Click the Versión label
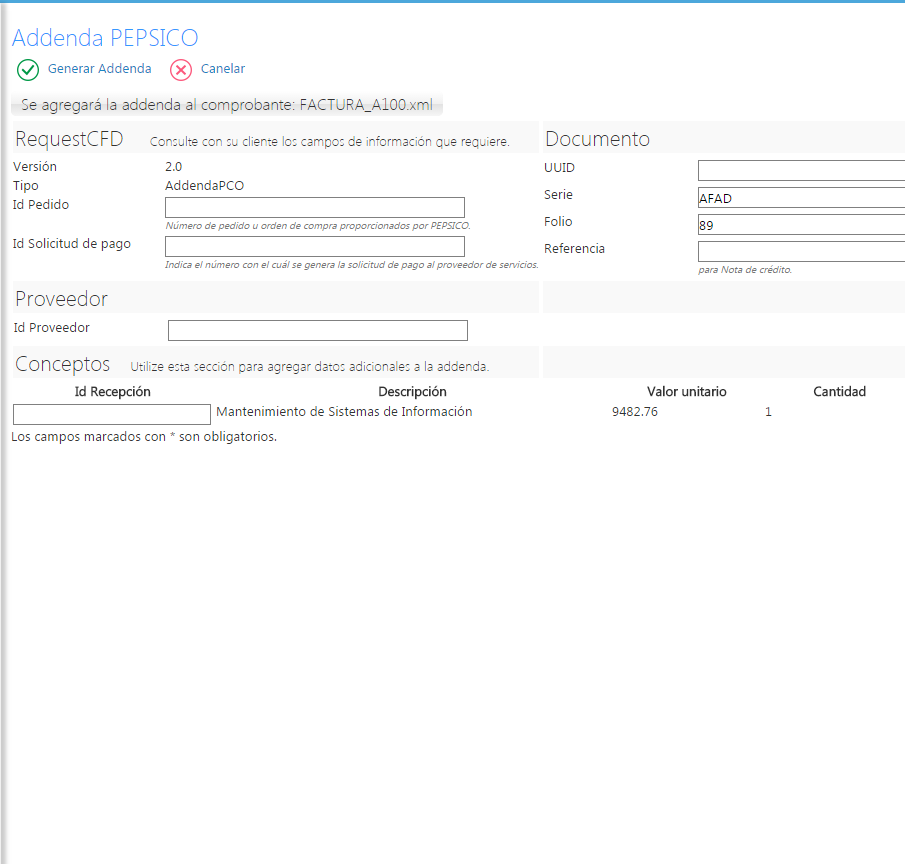 pyautogui.click(x=35, y=167)
